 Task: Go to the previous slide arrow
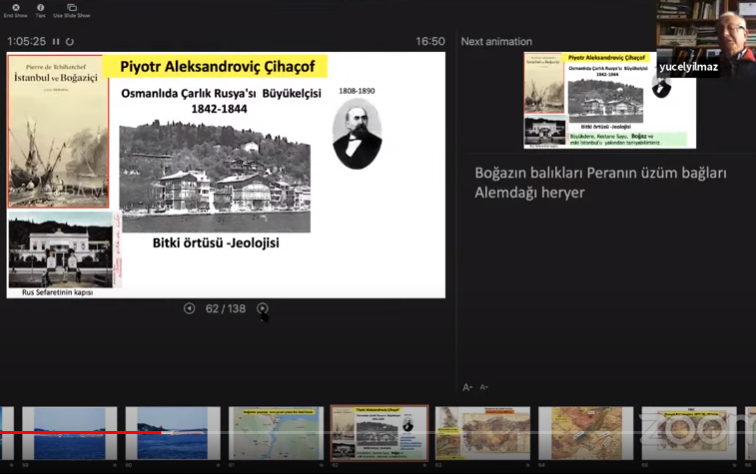pyautogui.click(x=189, y=308)
